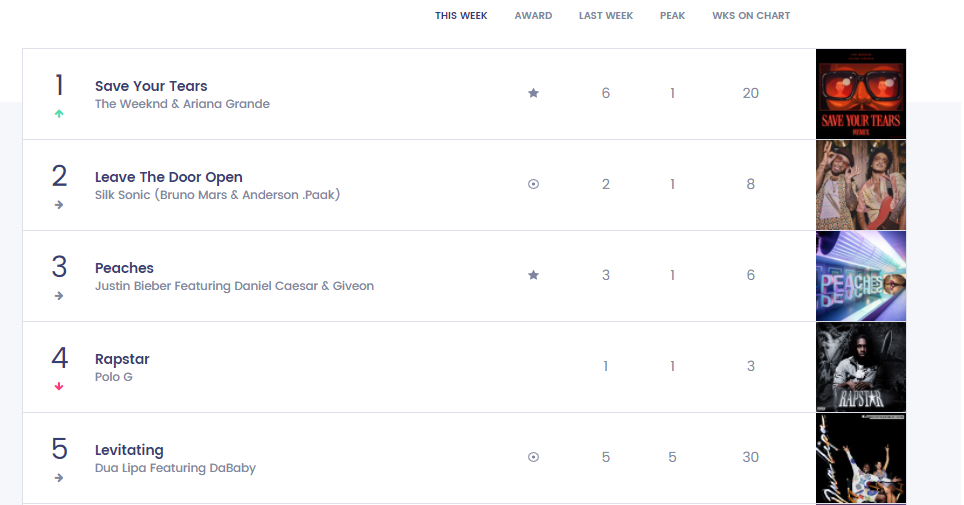The width and height of the screenshot is (964, 505).
Task: Click the circle award icon for Levitating
Action: [x=533, y=457]
